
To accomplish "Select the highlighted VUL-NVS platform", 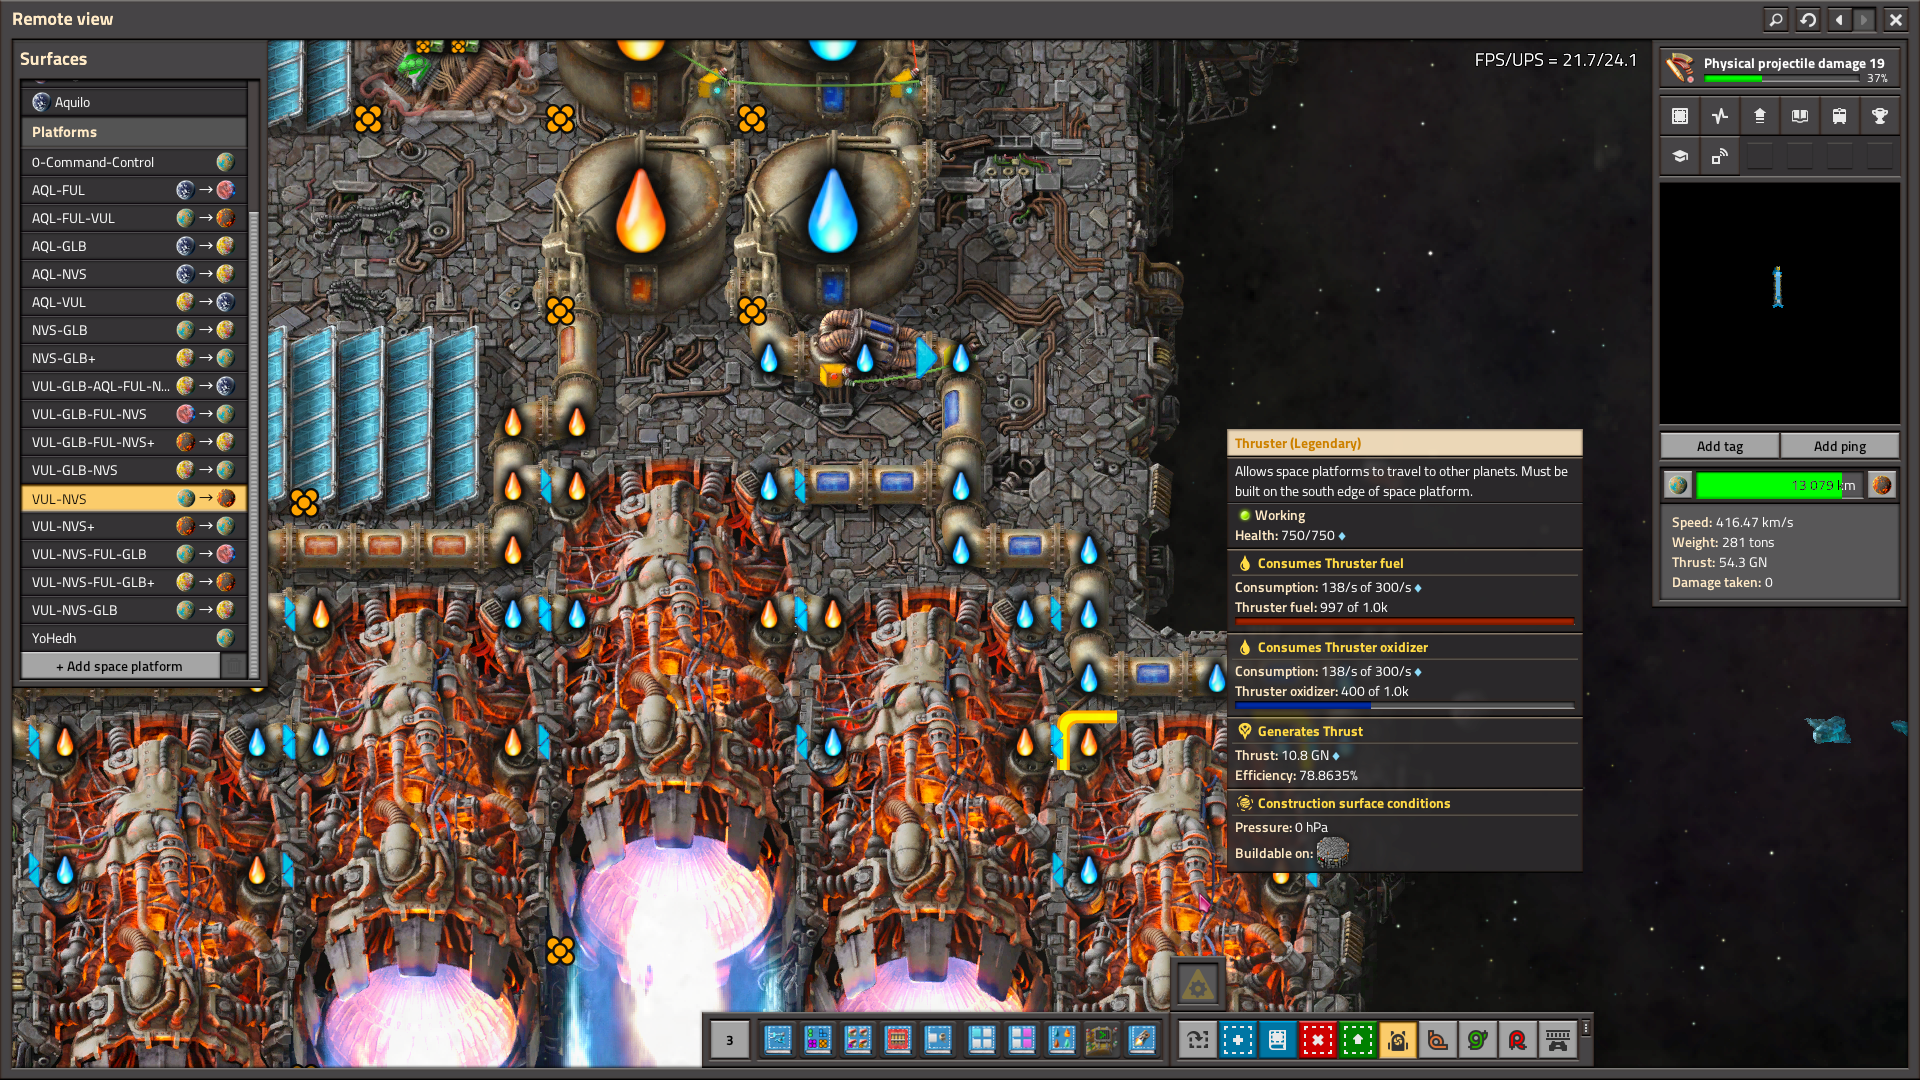I will (134, 498).
